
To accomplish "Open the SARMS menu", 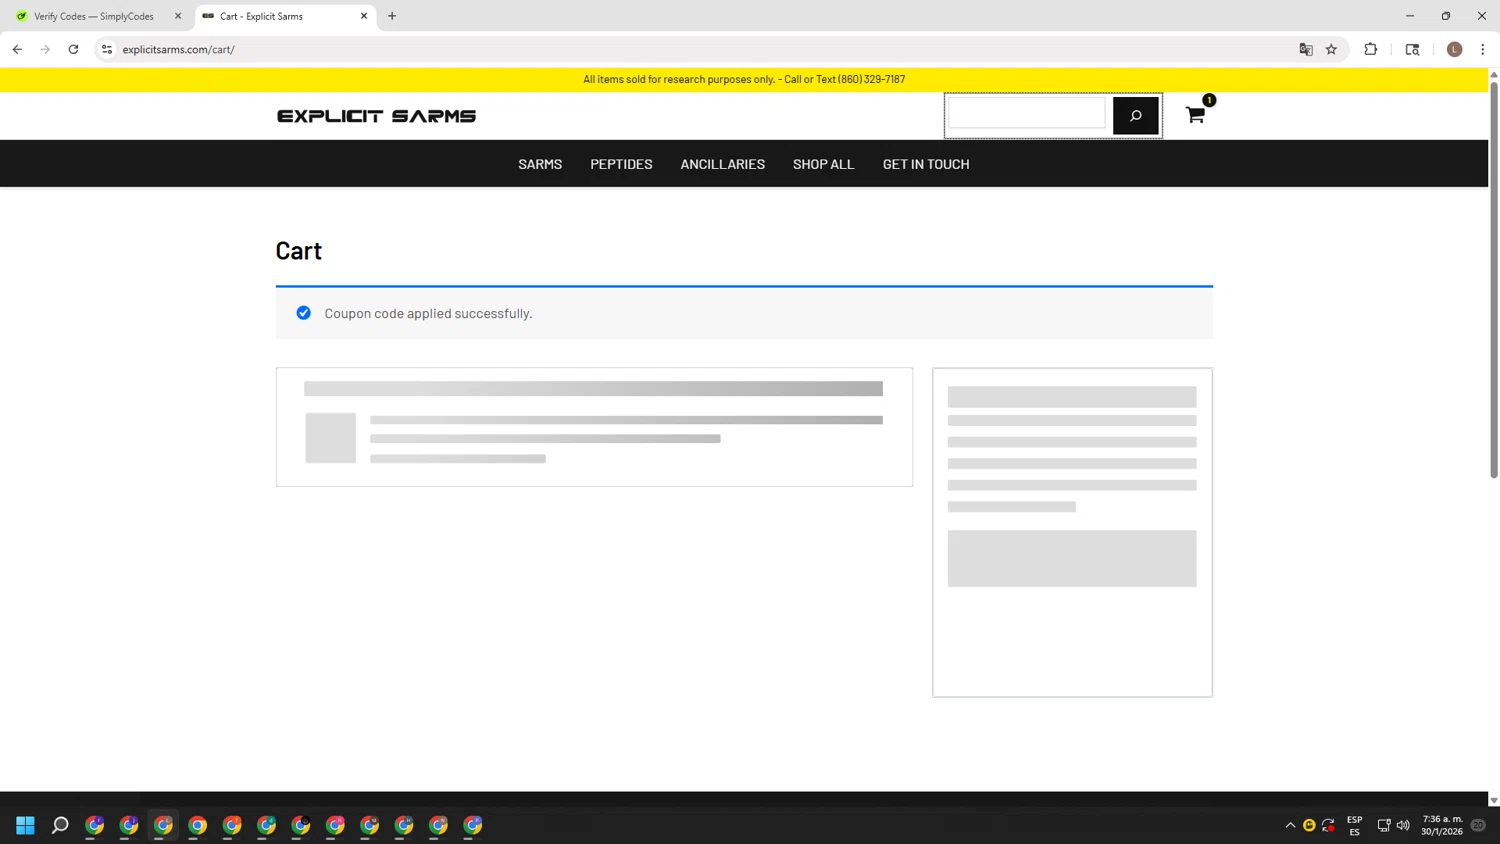I will click(x=540, y=164).
